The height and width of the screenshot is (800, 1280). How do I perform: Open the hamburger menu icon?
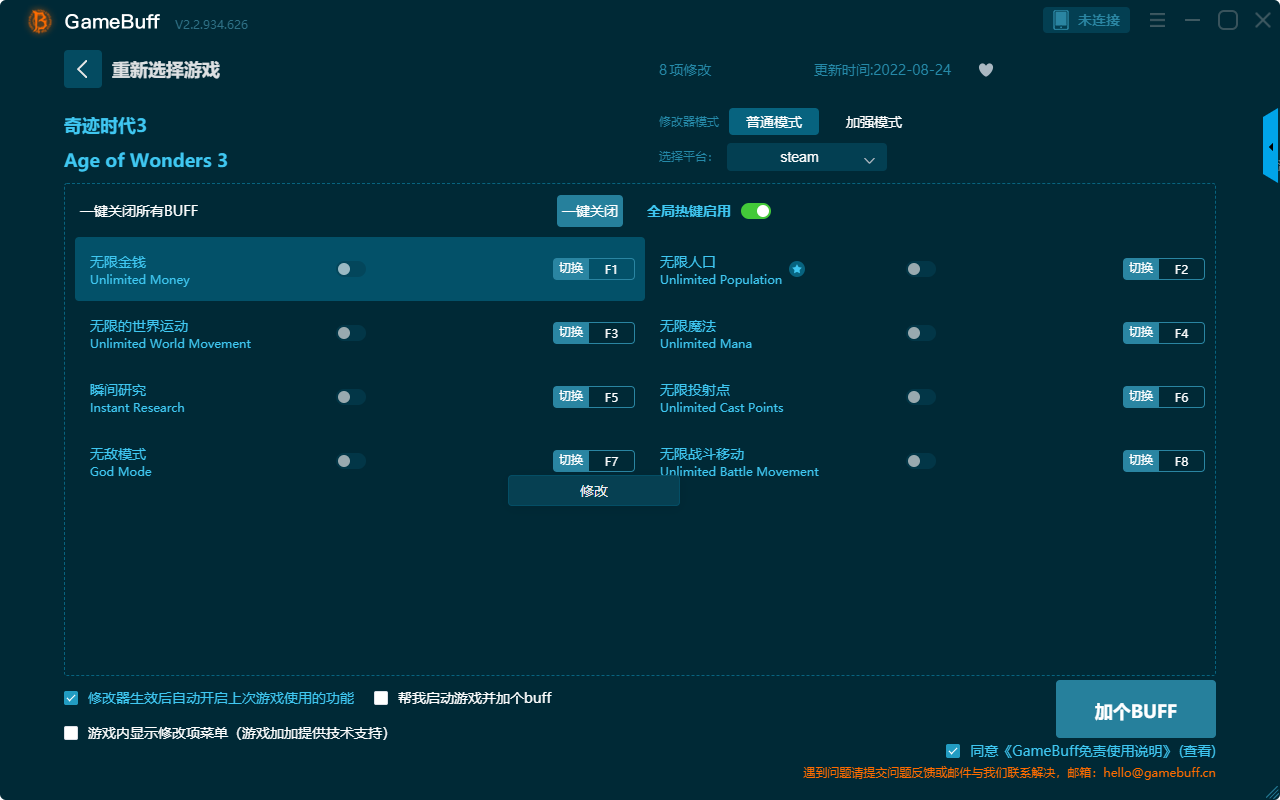click(x=1157, y=20)
